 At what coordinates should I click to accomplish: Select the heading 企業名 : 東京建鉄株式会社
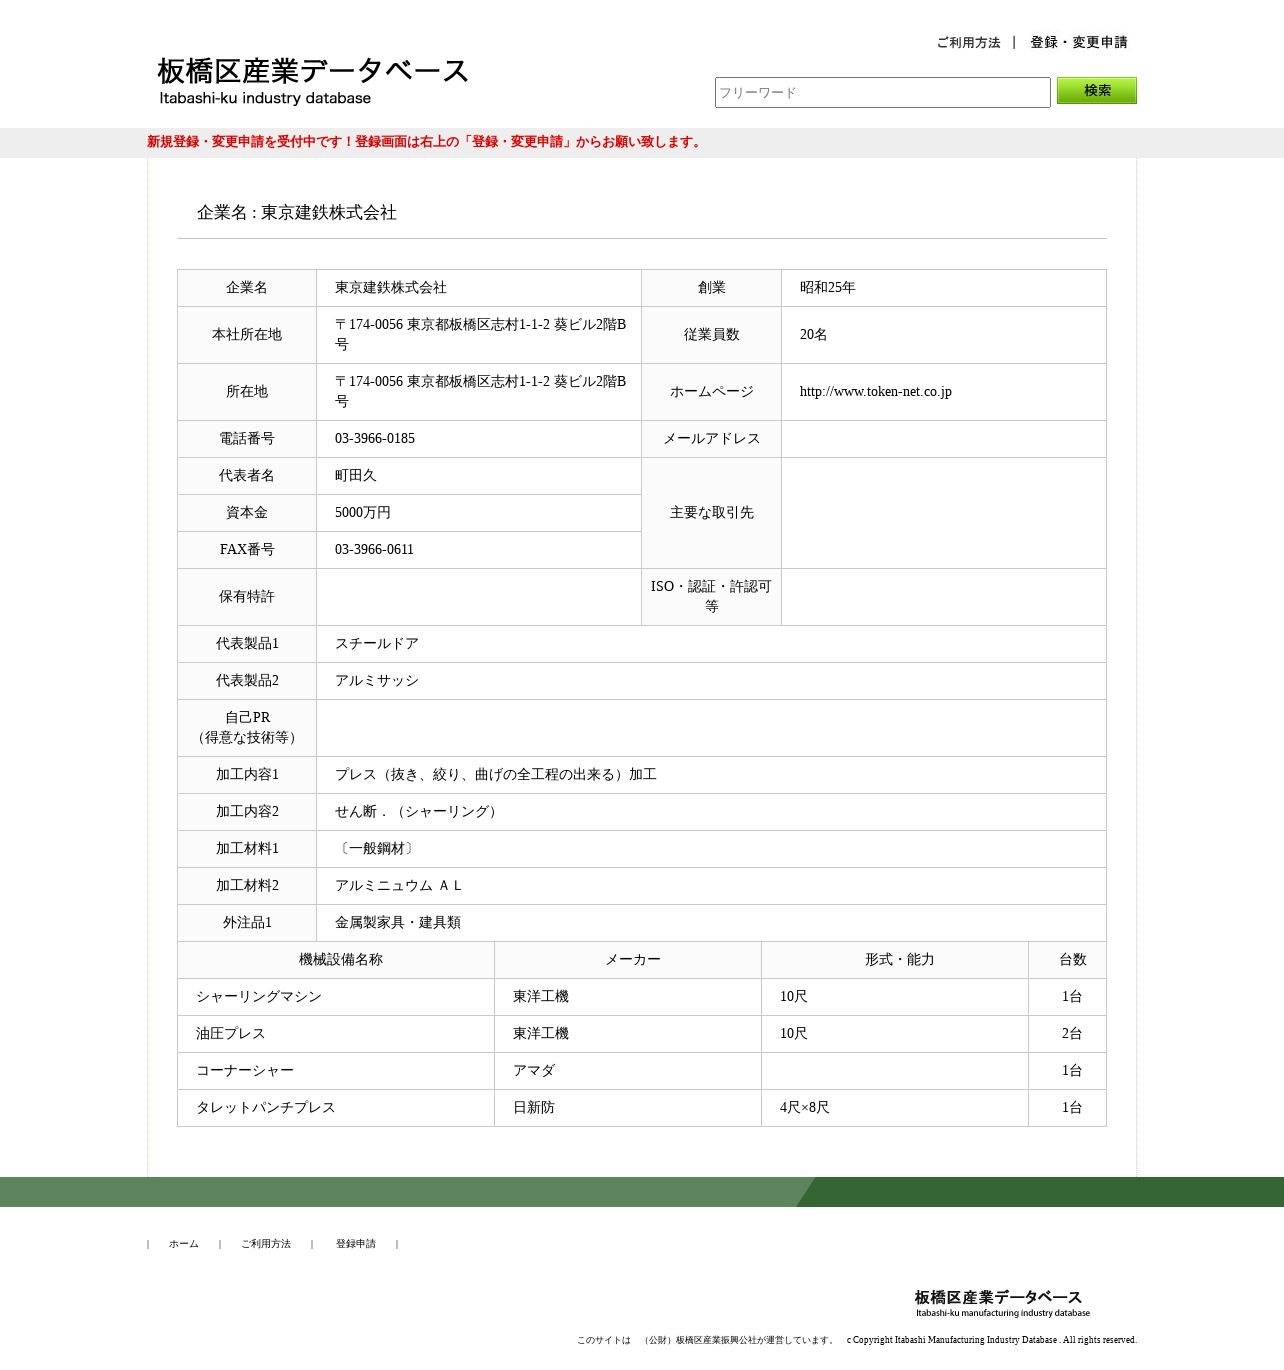tap(297, 212)
